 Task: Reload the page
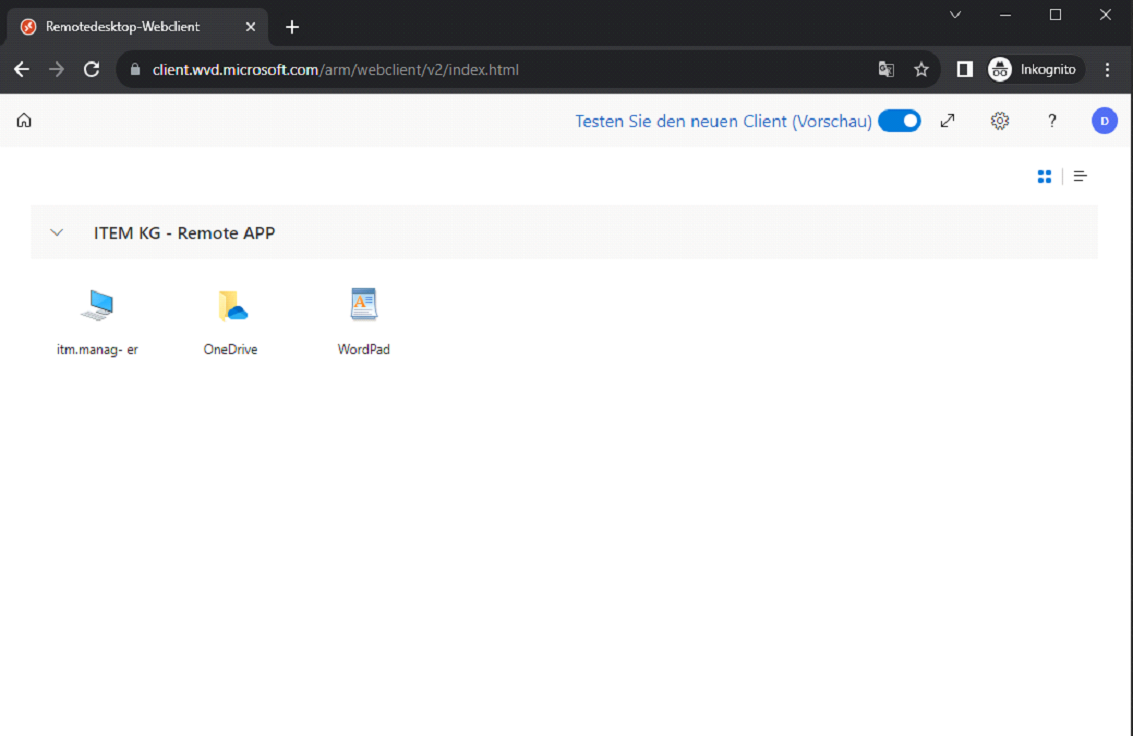91,69
